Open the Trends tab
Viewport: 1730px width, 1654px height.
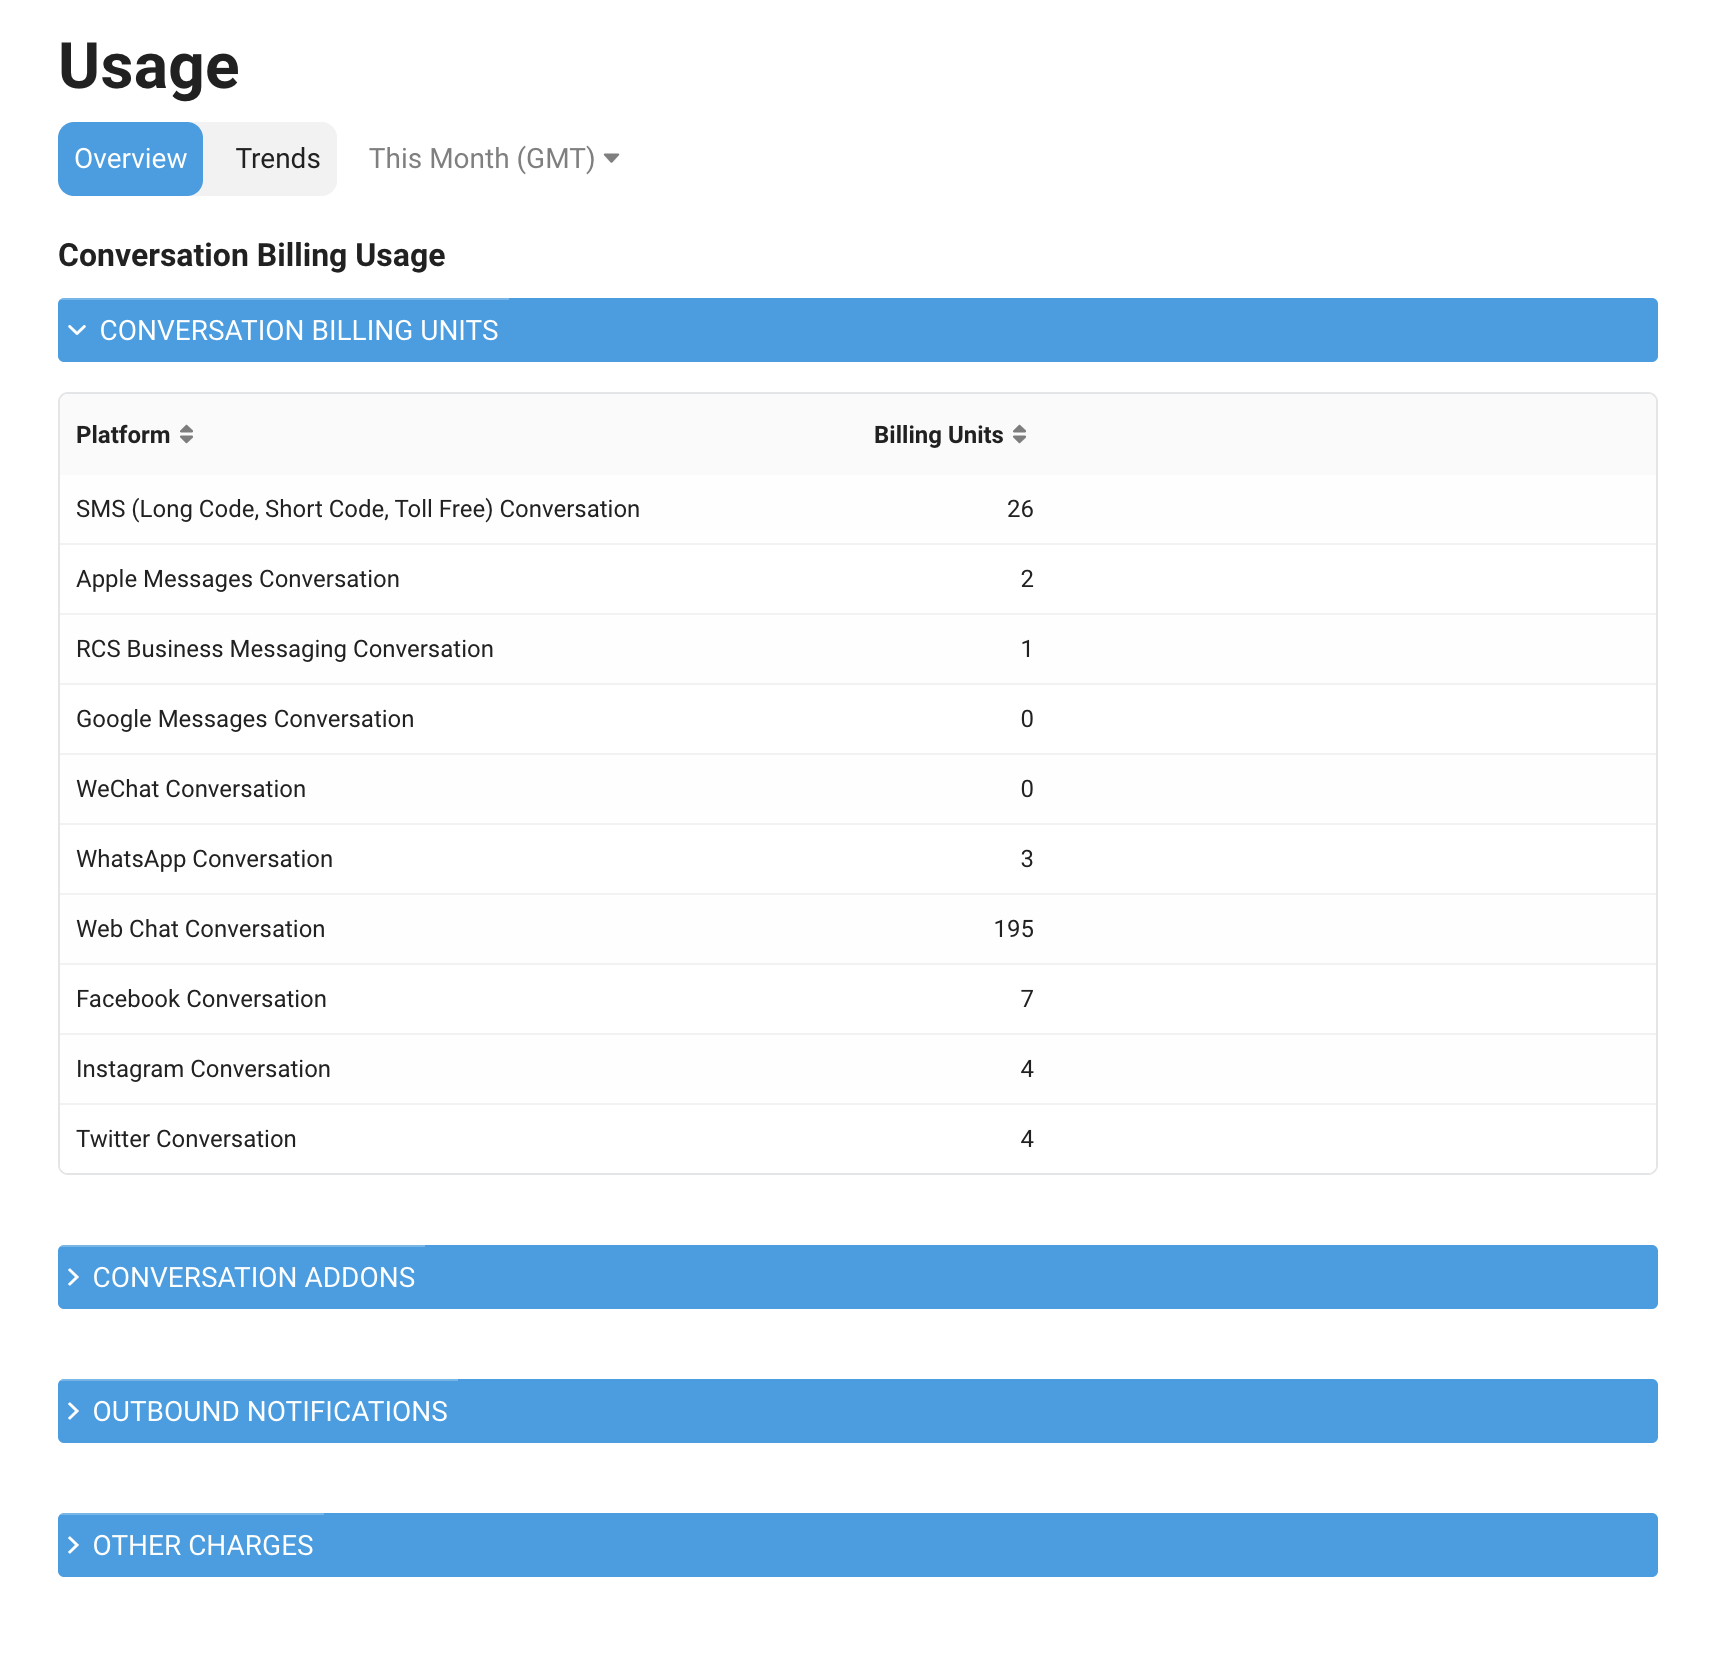[x=277, y=159]
